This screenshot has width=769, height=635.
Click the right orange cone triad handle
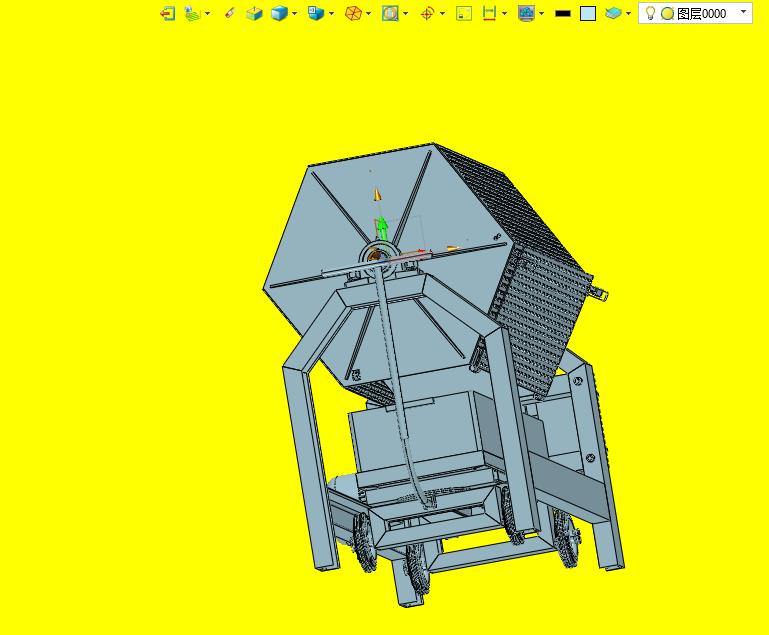pos(452,249)
